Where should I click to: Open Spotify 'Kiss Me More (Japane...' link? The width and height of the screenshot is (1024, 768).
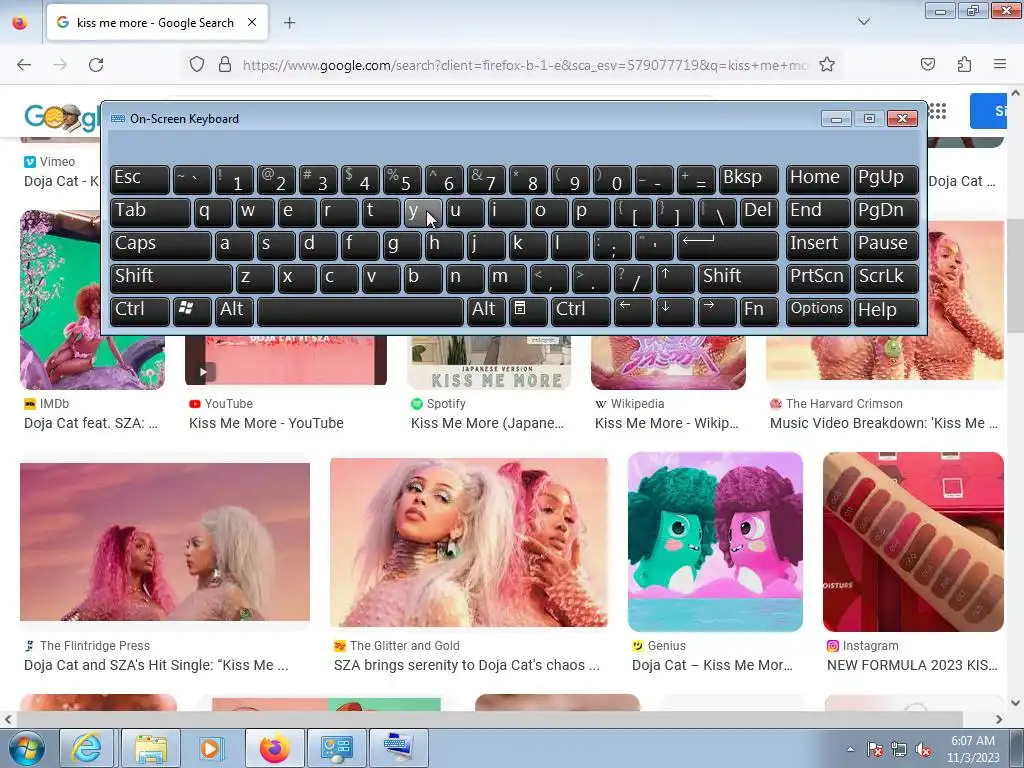[x=487, y=423]
